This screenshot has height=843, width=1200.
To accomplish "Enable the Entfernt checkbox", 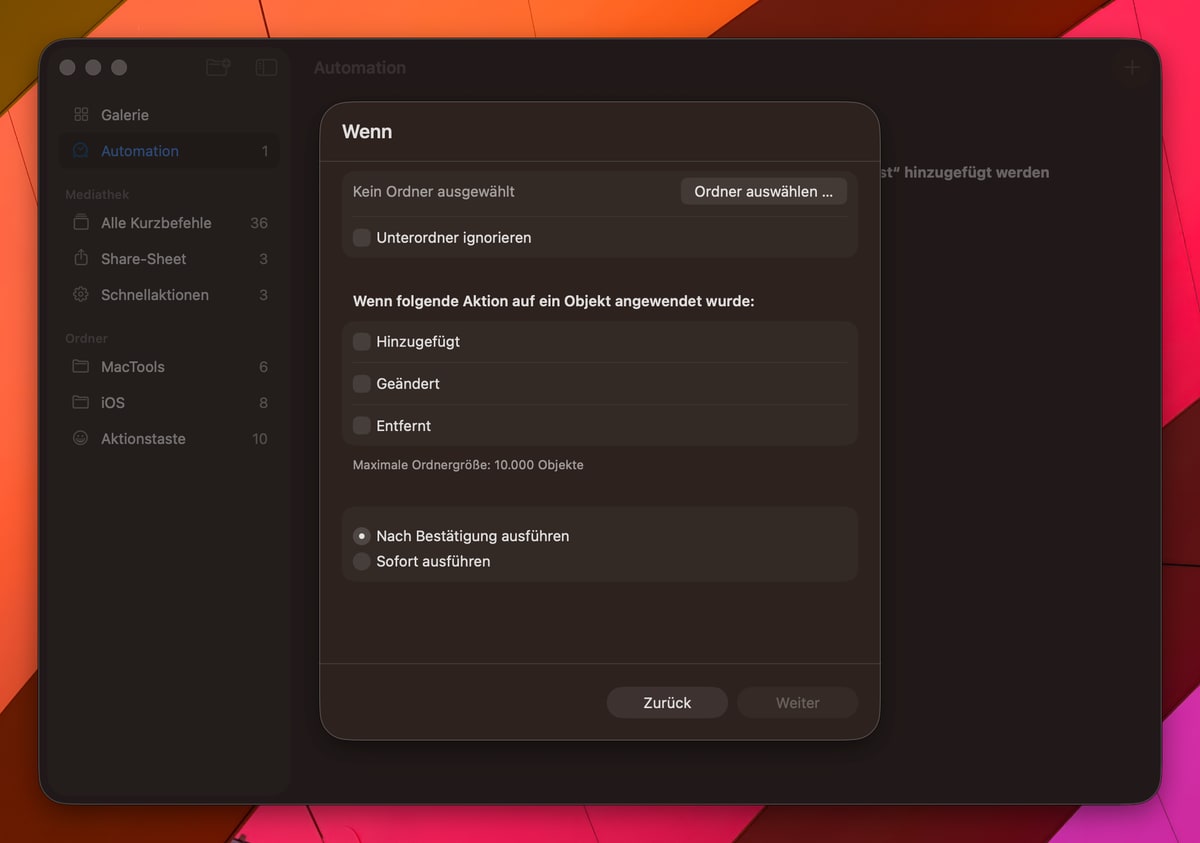I will pyautogui.click(x=362, y=426).
